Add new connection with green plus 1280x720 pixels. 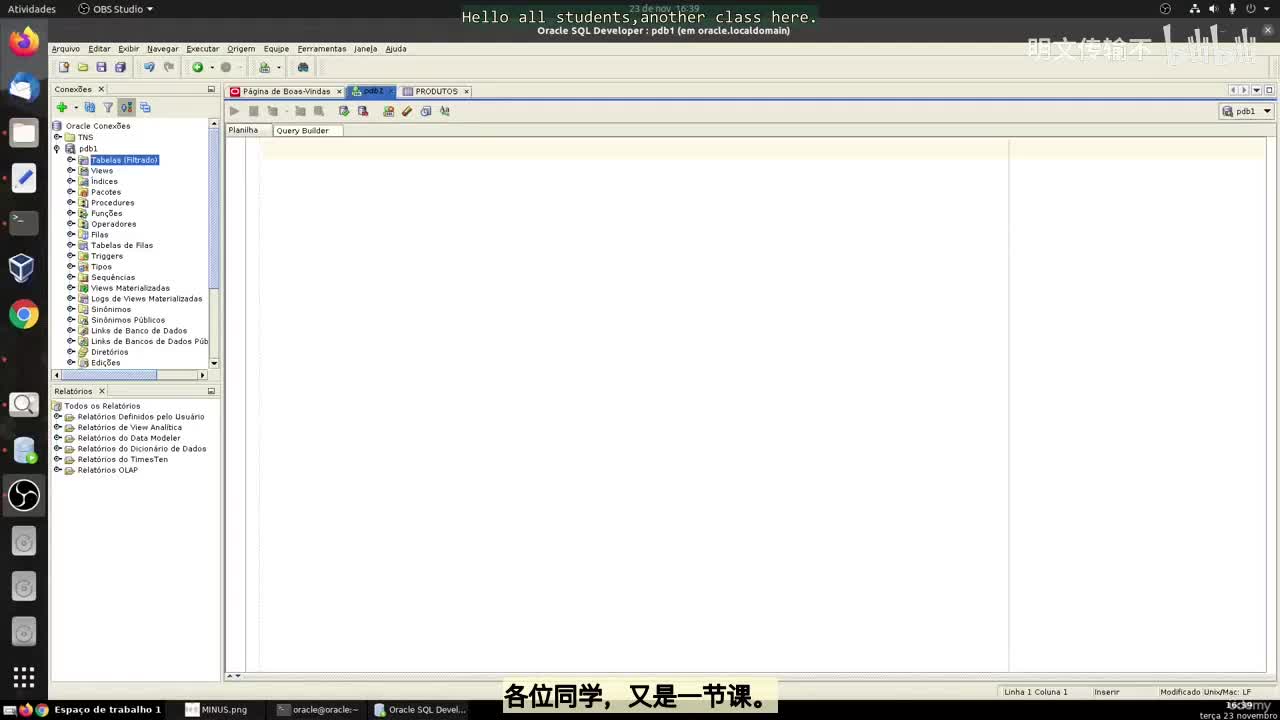62,107
